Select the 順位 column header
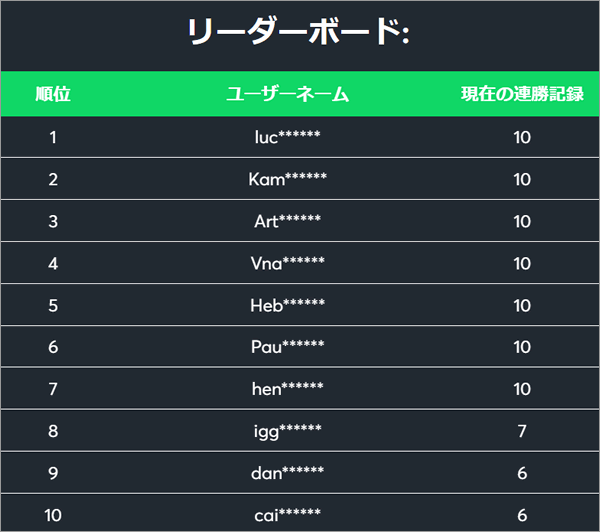 tap(53, 94)
